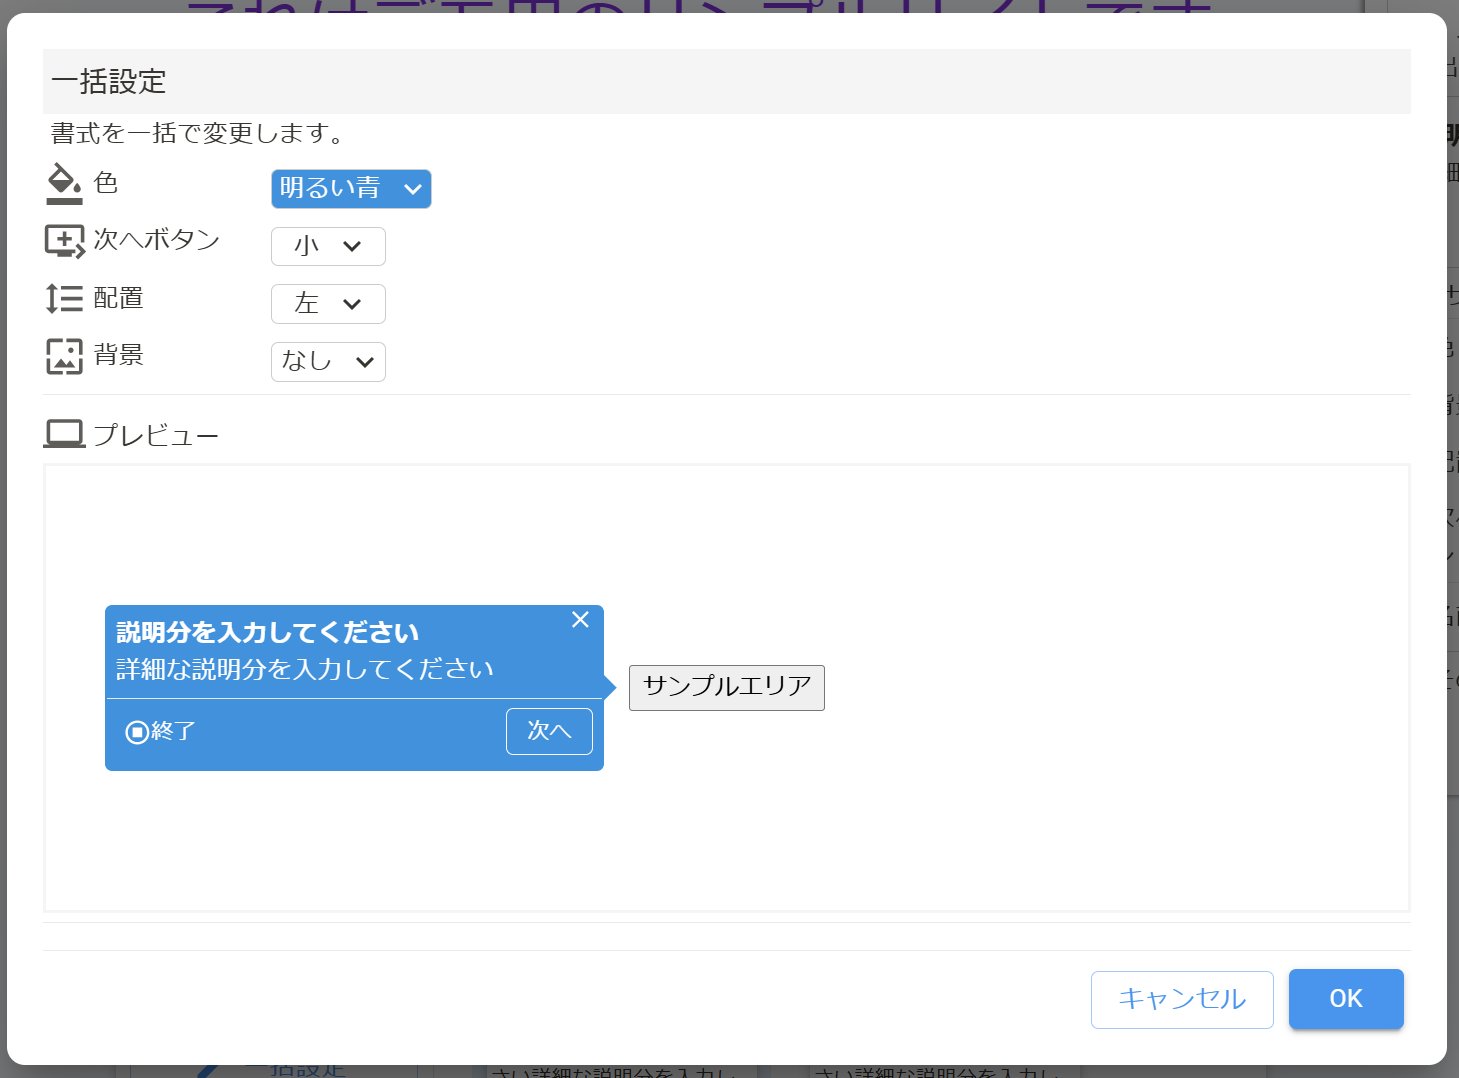Click the 色 label

106,183
